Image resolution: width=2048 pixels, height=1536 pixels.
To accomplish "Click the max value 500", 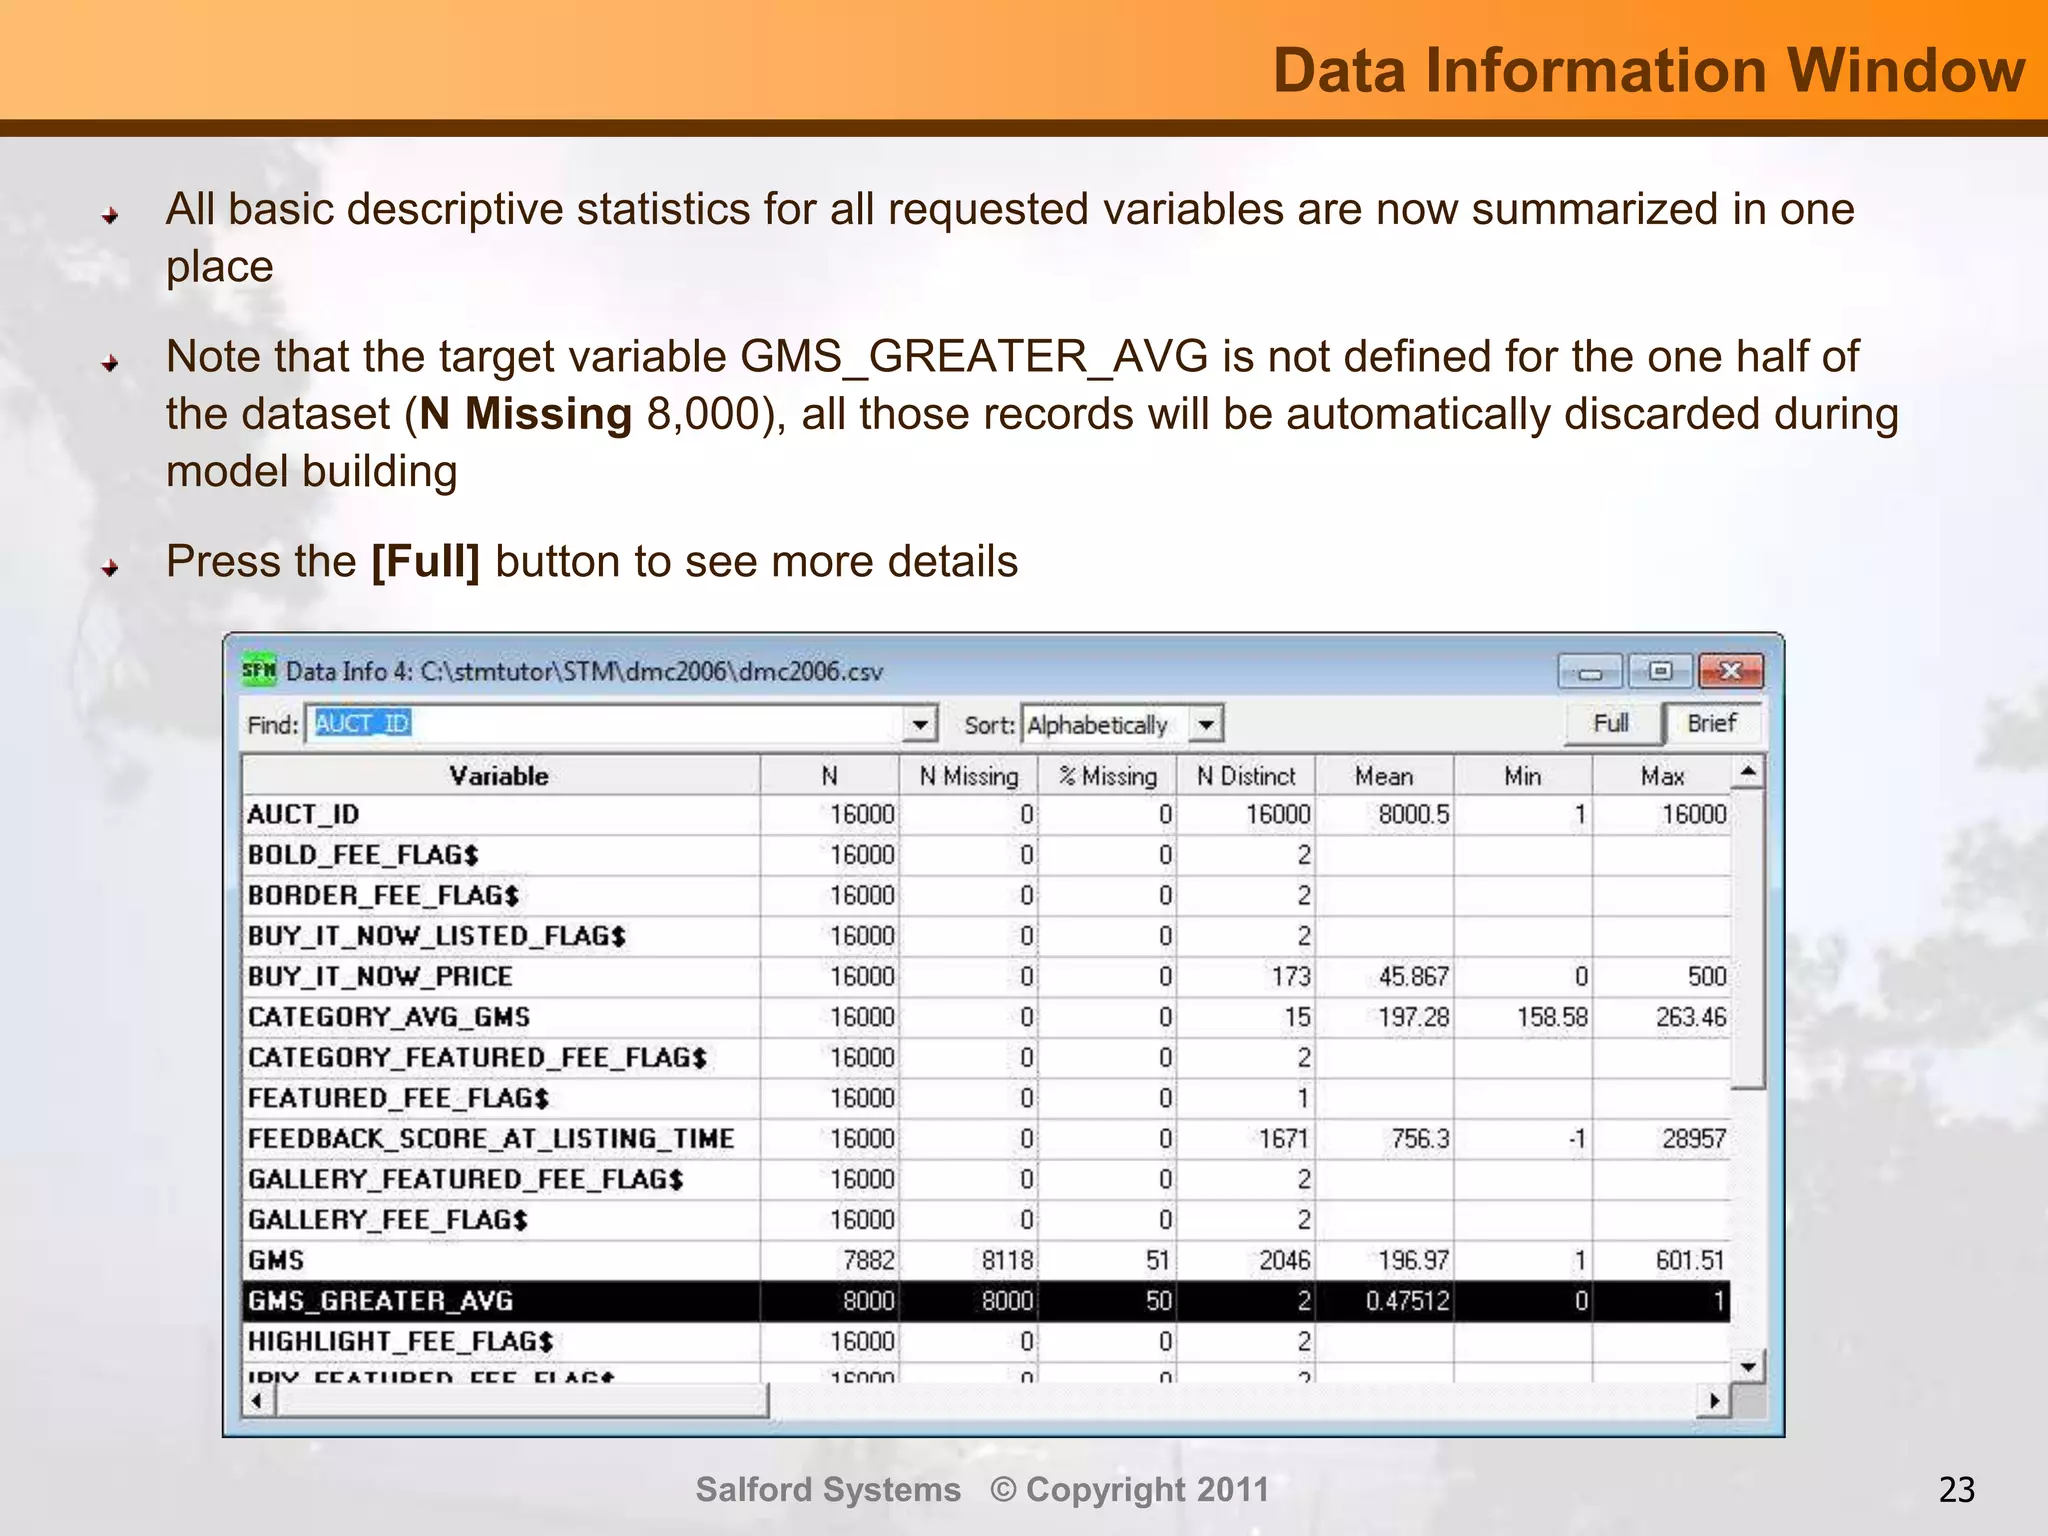I will click(x=1707, y=977).
